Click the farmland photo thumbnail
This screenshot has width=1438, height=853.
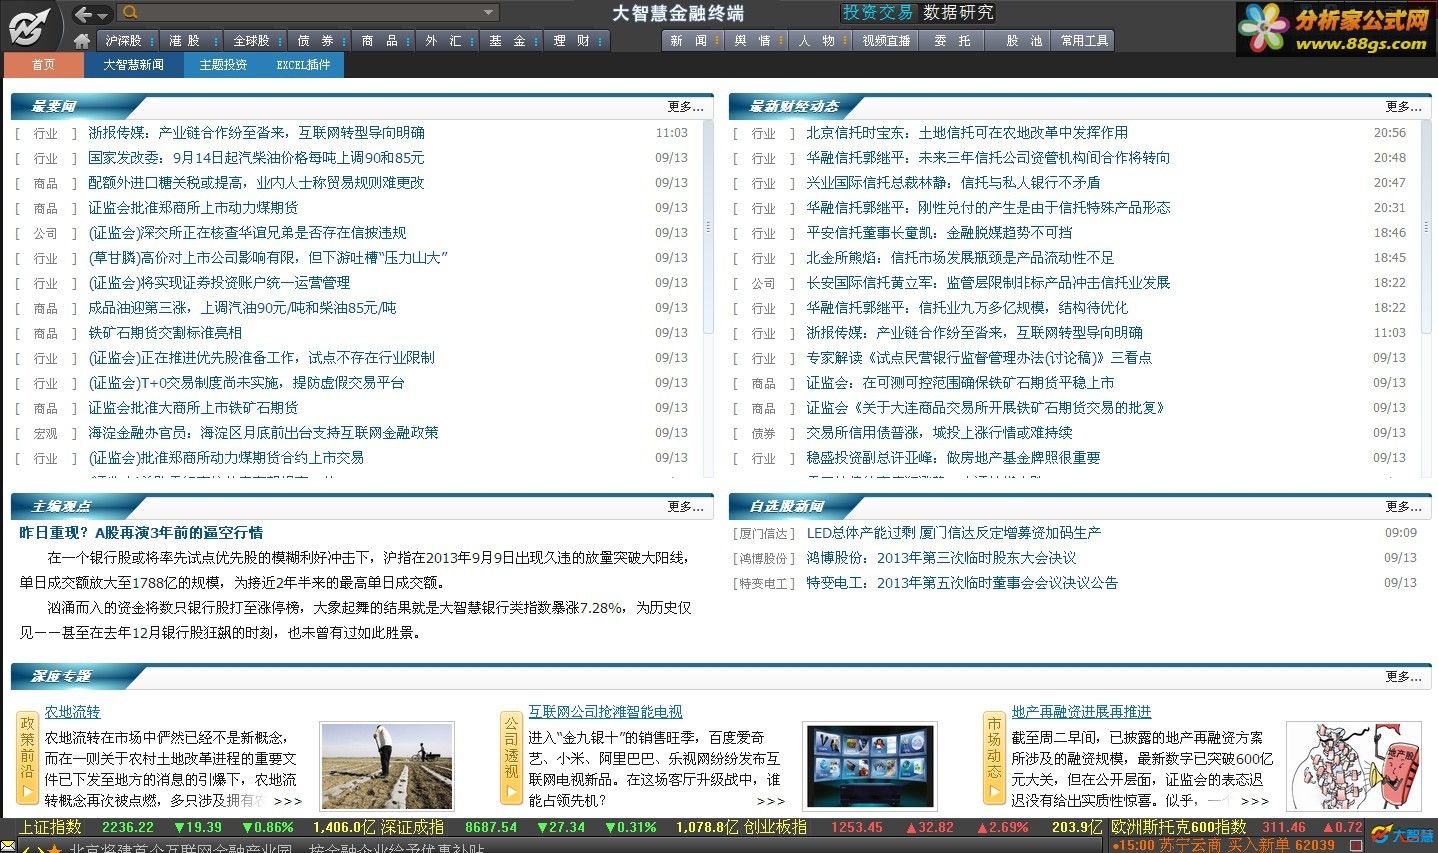tap(387, 766)
